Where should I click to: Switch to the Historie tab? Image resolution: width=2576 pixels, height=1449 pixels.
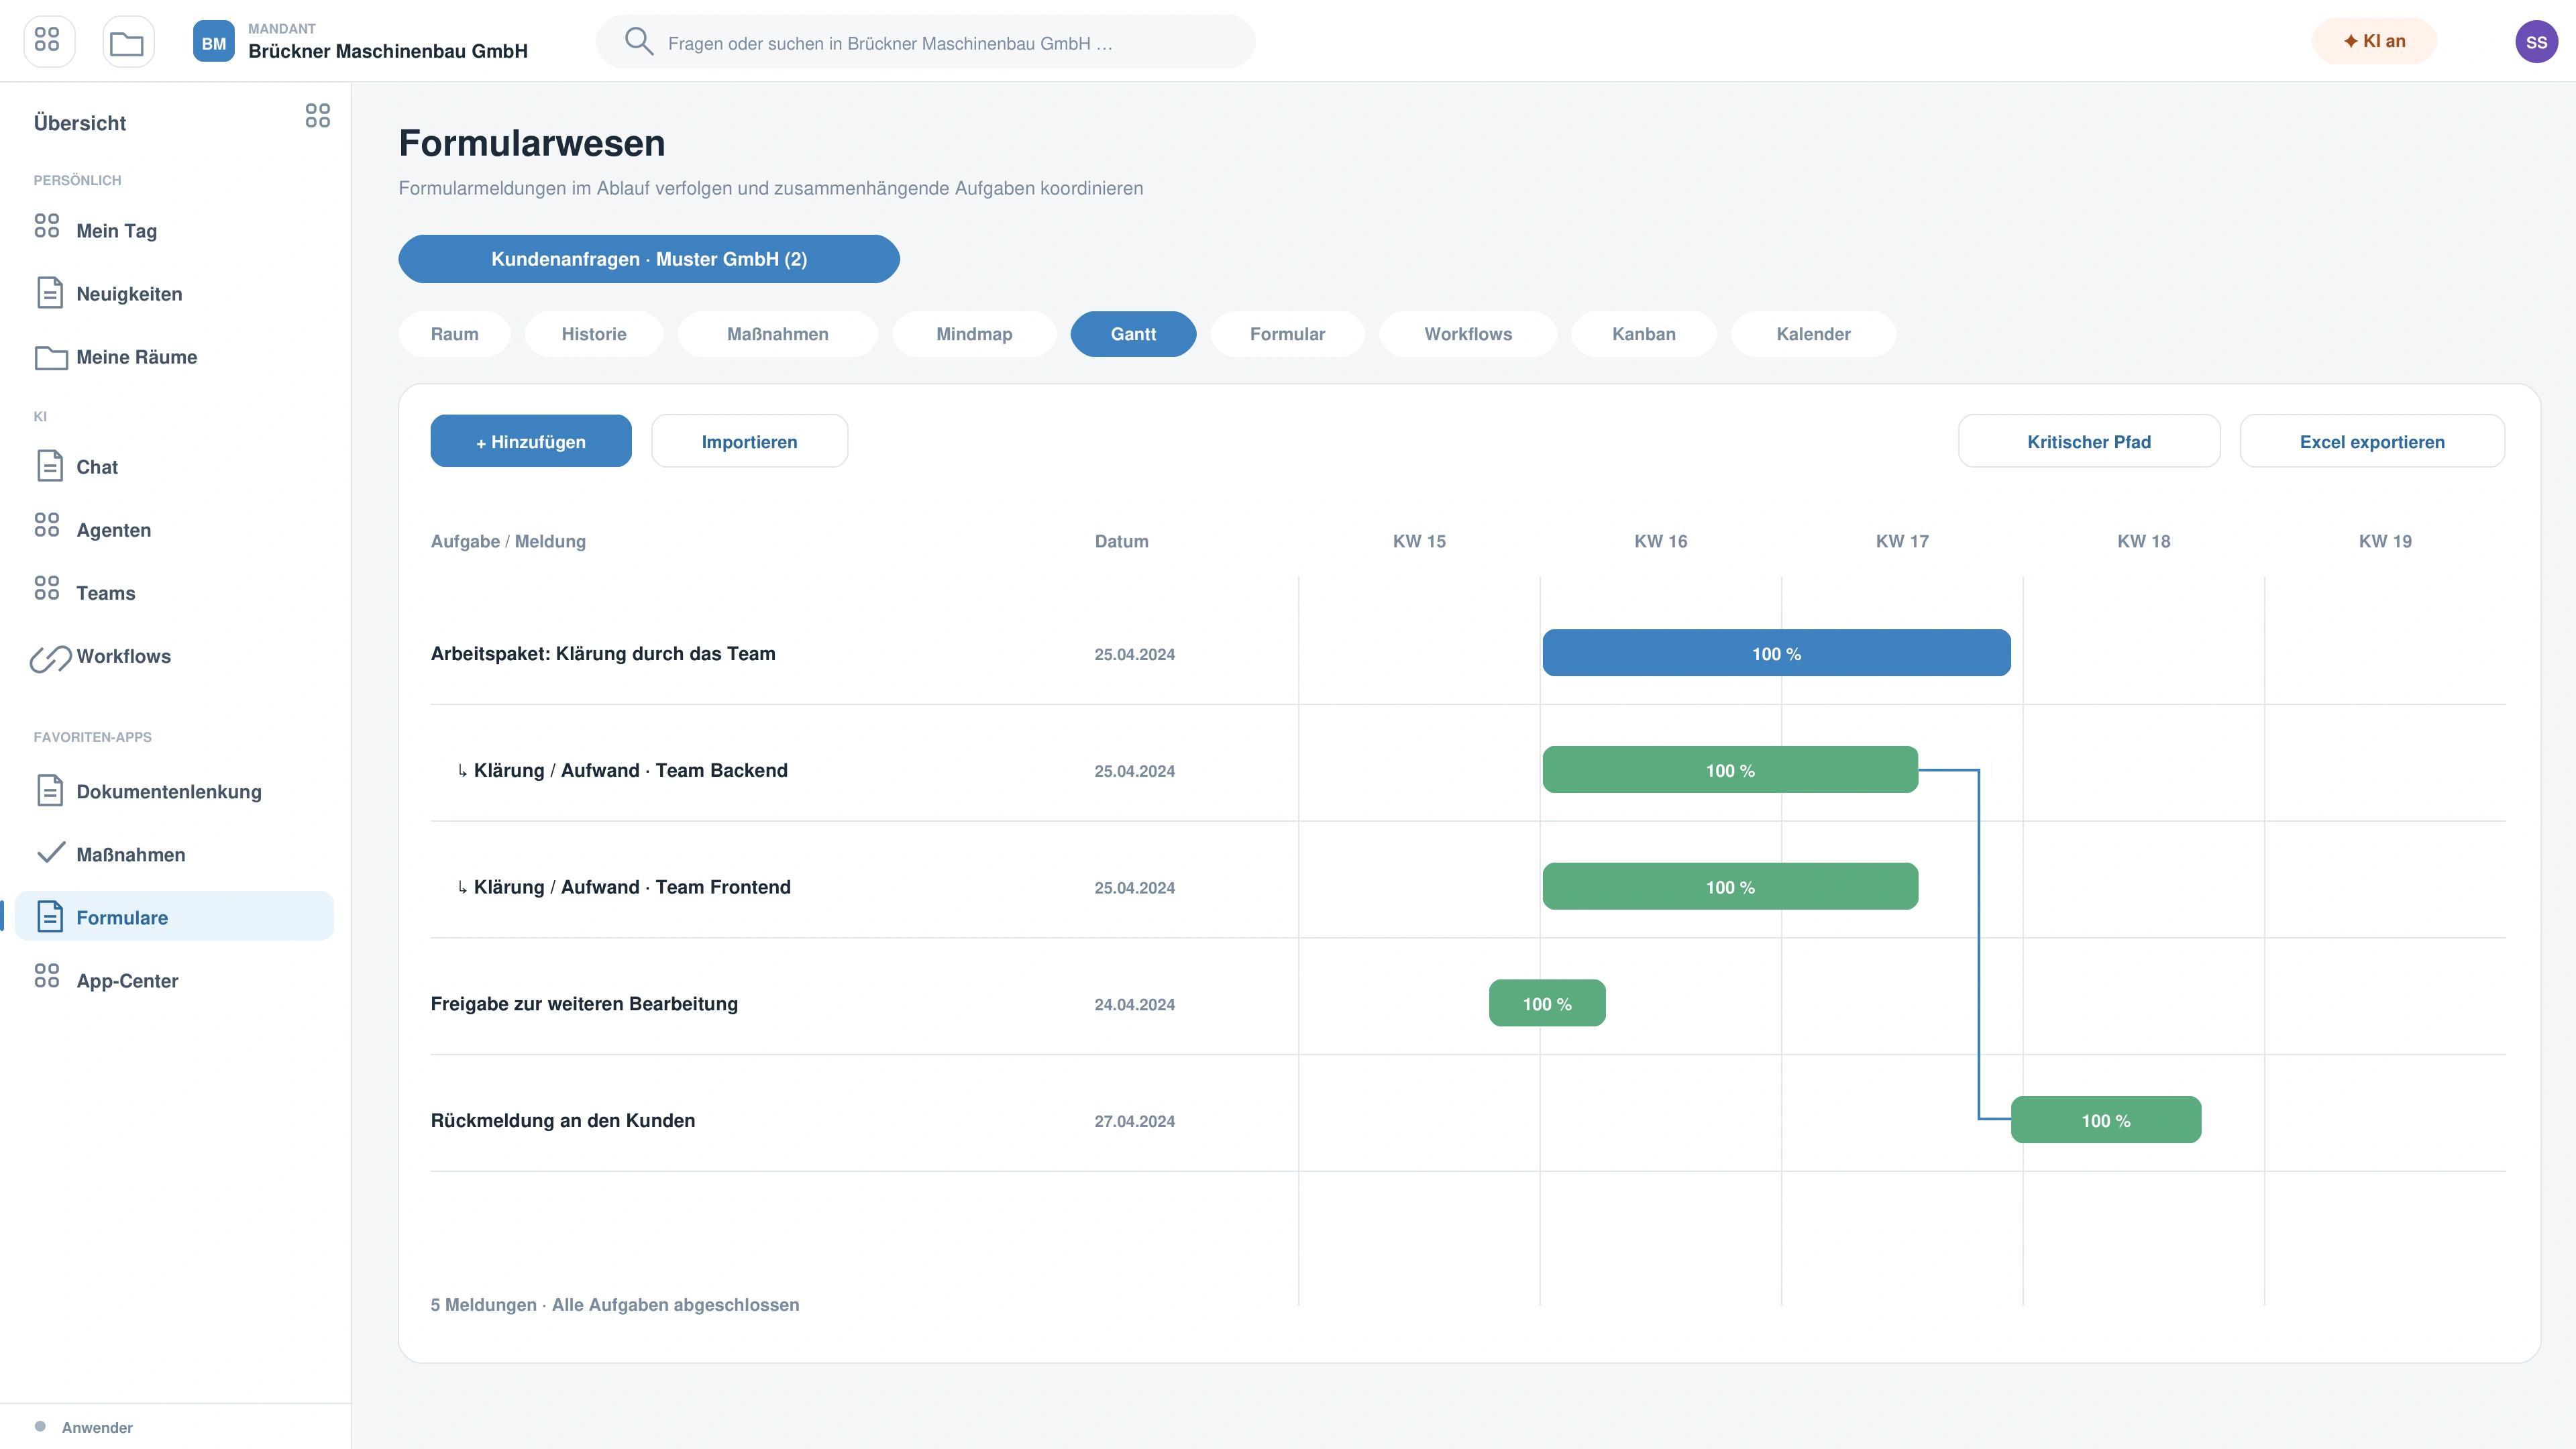click(x=594, y=334)
